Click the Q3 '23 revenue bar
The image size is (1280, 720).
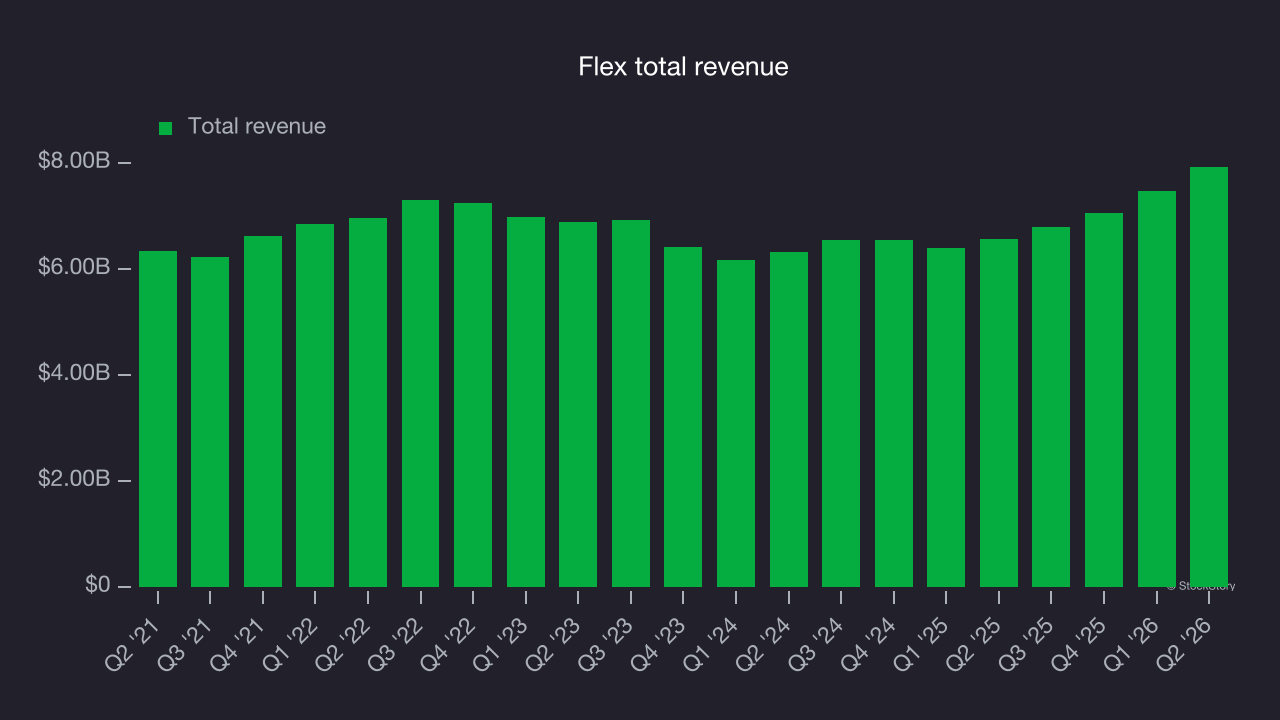tap(631, 403)
